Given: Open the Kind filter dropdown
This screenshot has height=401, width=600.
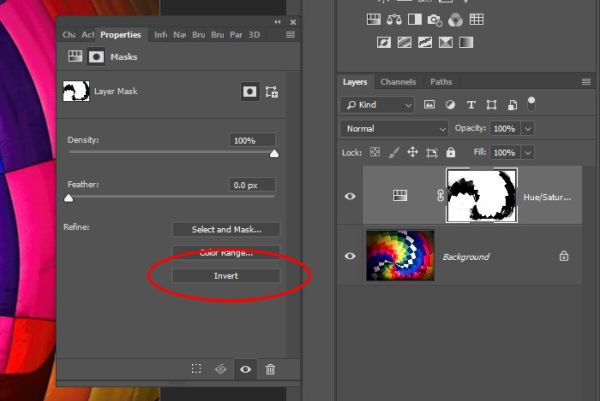Looking at the screenshot, I should point(377,105).
